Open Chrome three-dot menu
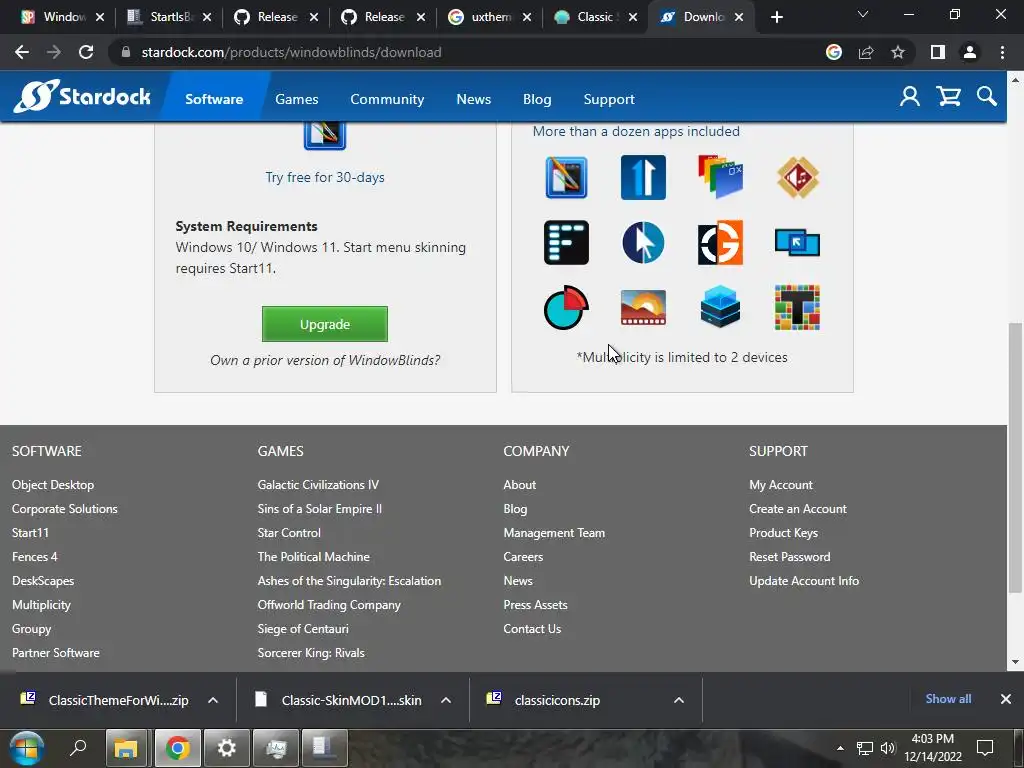The width and height of the screenshot is (1024, 768). (1002, 52)
